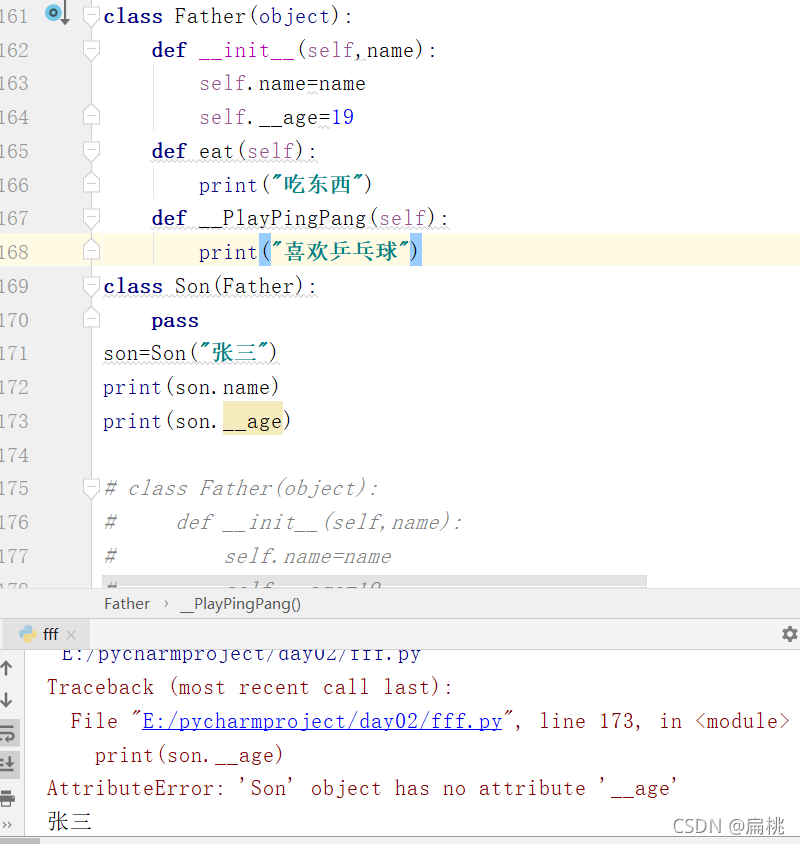
Task: Click the print icon in run toolbar
Action: tap(7, 798)
